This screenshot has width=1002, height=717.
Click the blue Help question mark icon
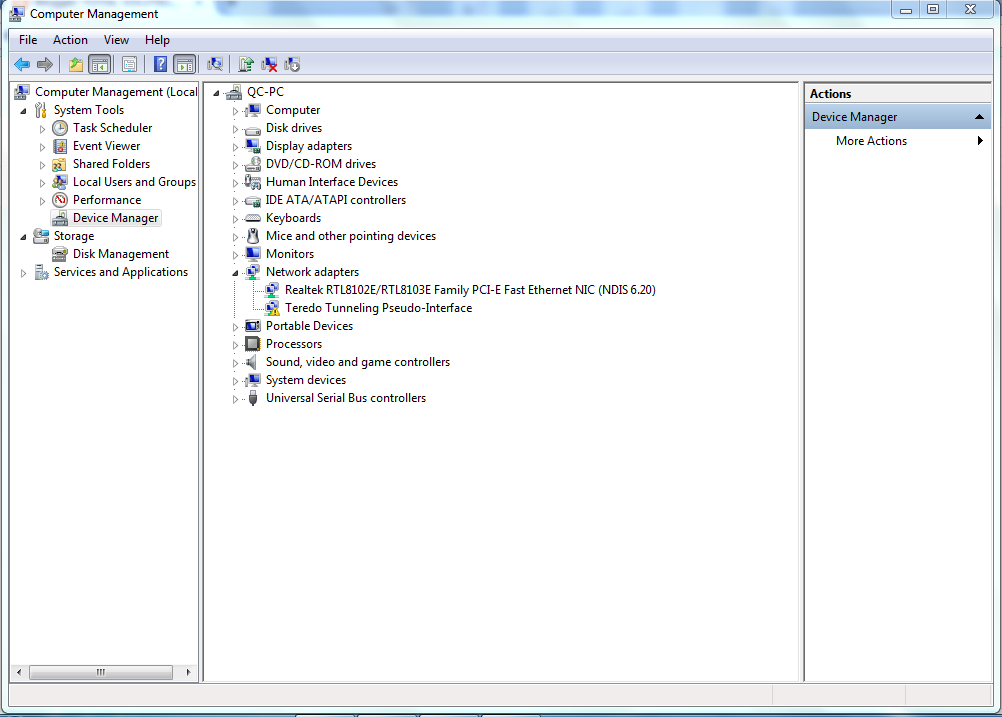tap(160, 64)
